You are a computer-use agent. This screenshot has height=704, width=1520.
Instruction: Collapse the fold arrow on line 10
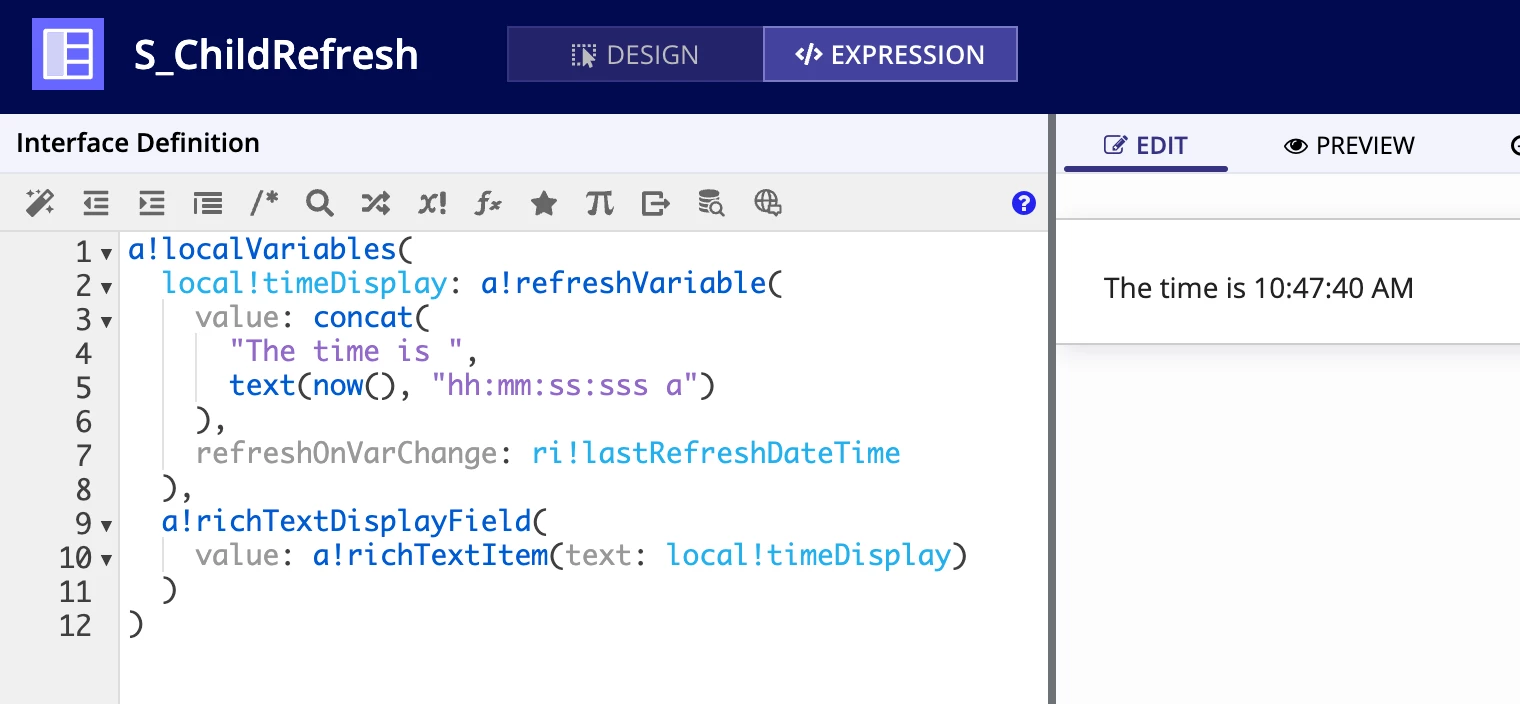[106, 560]
